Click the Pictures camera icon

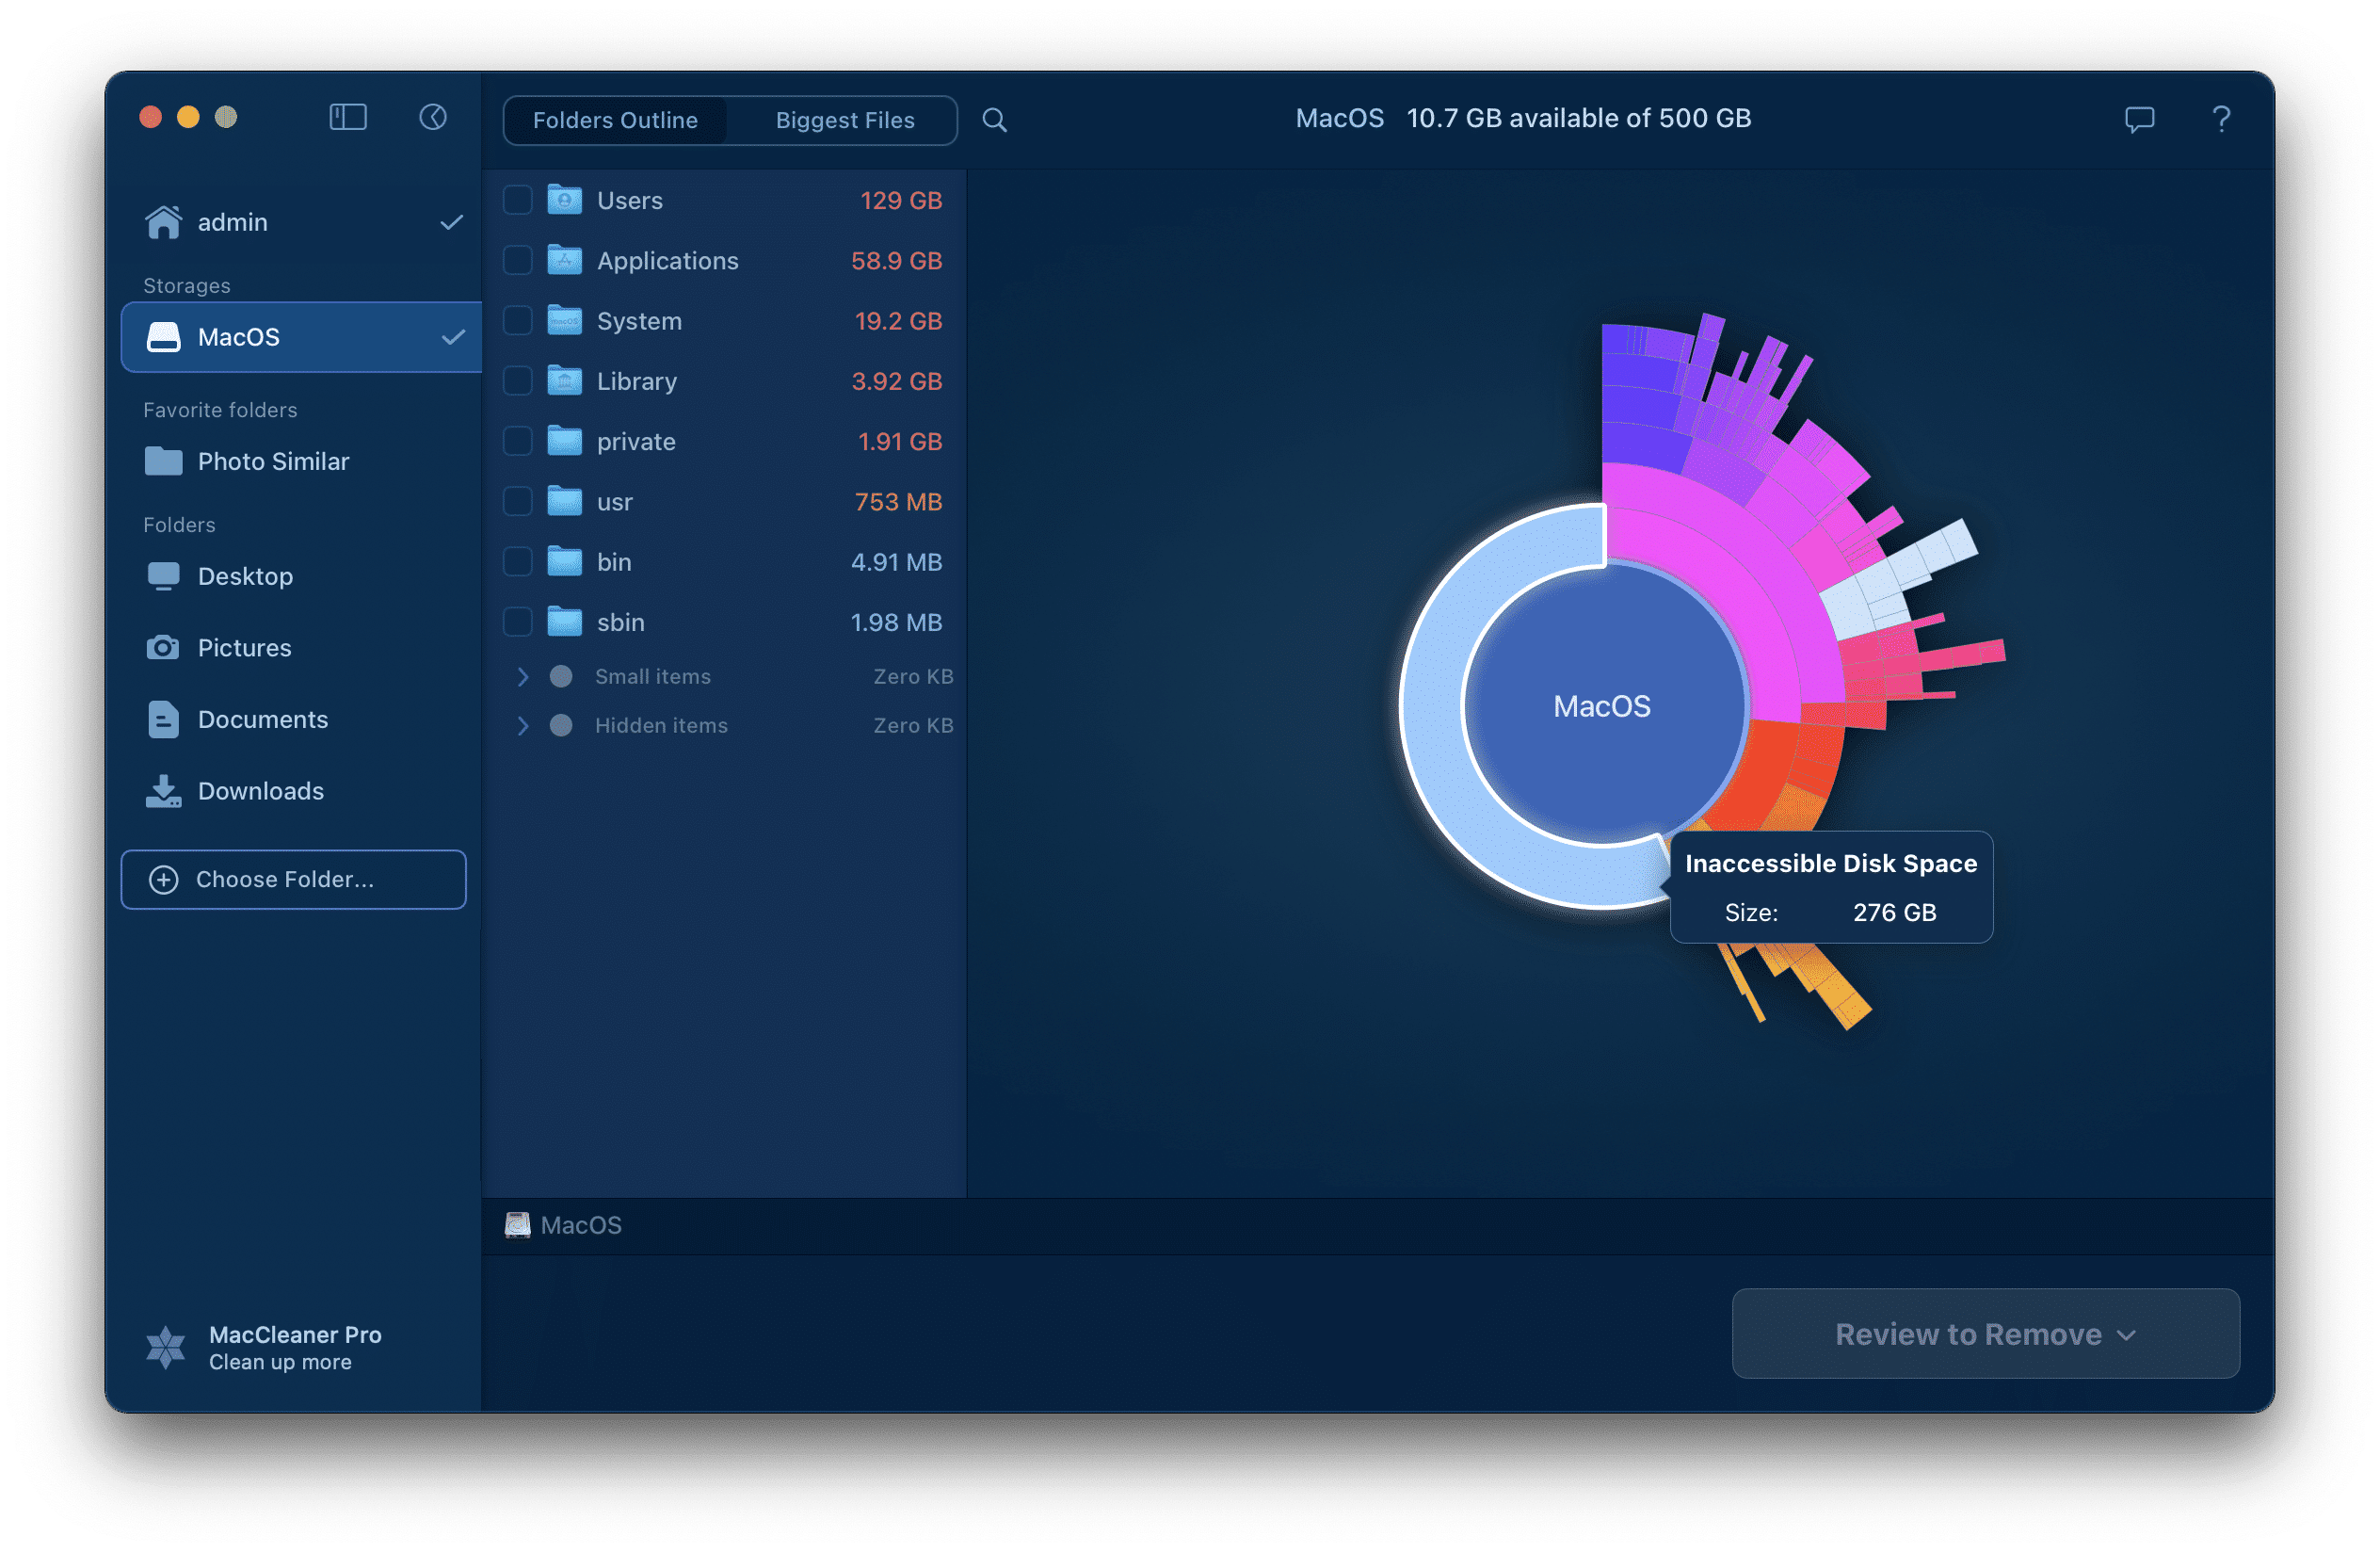164,648
